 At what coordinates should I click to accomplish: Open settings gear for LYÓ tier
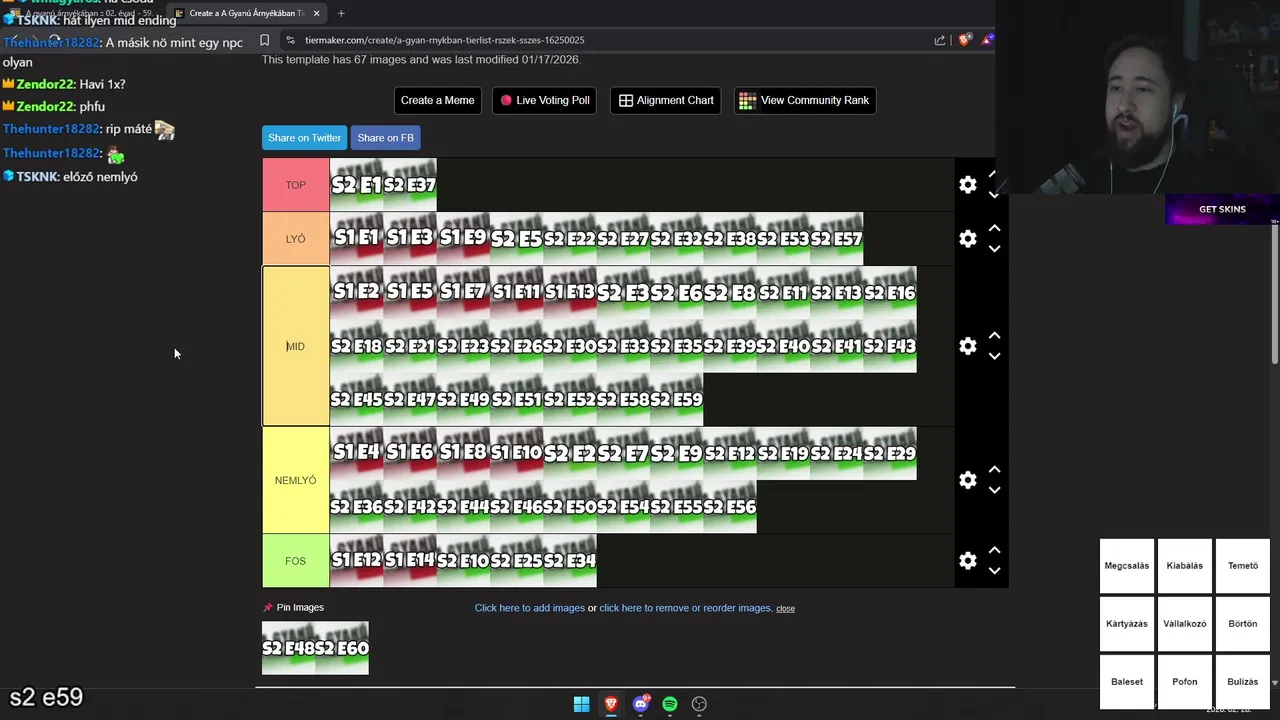point(967,239)
